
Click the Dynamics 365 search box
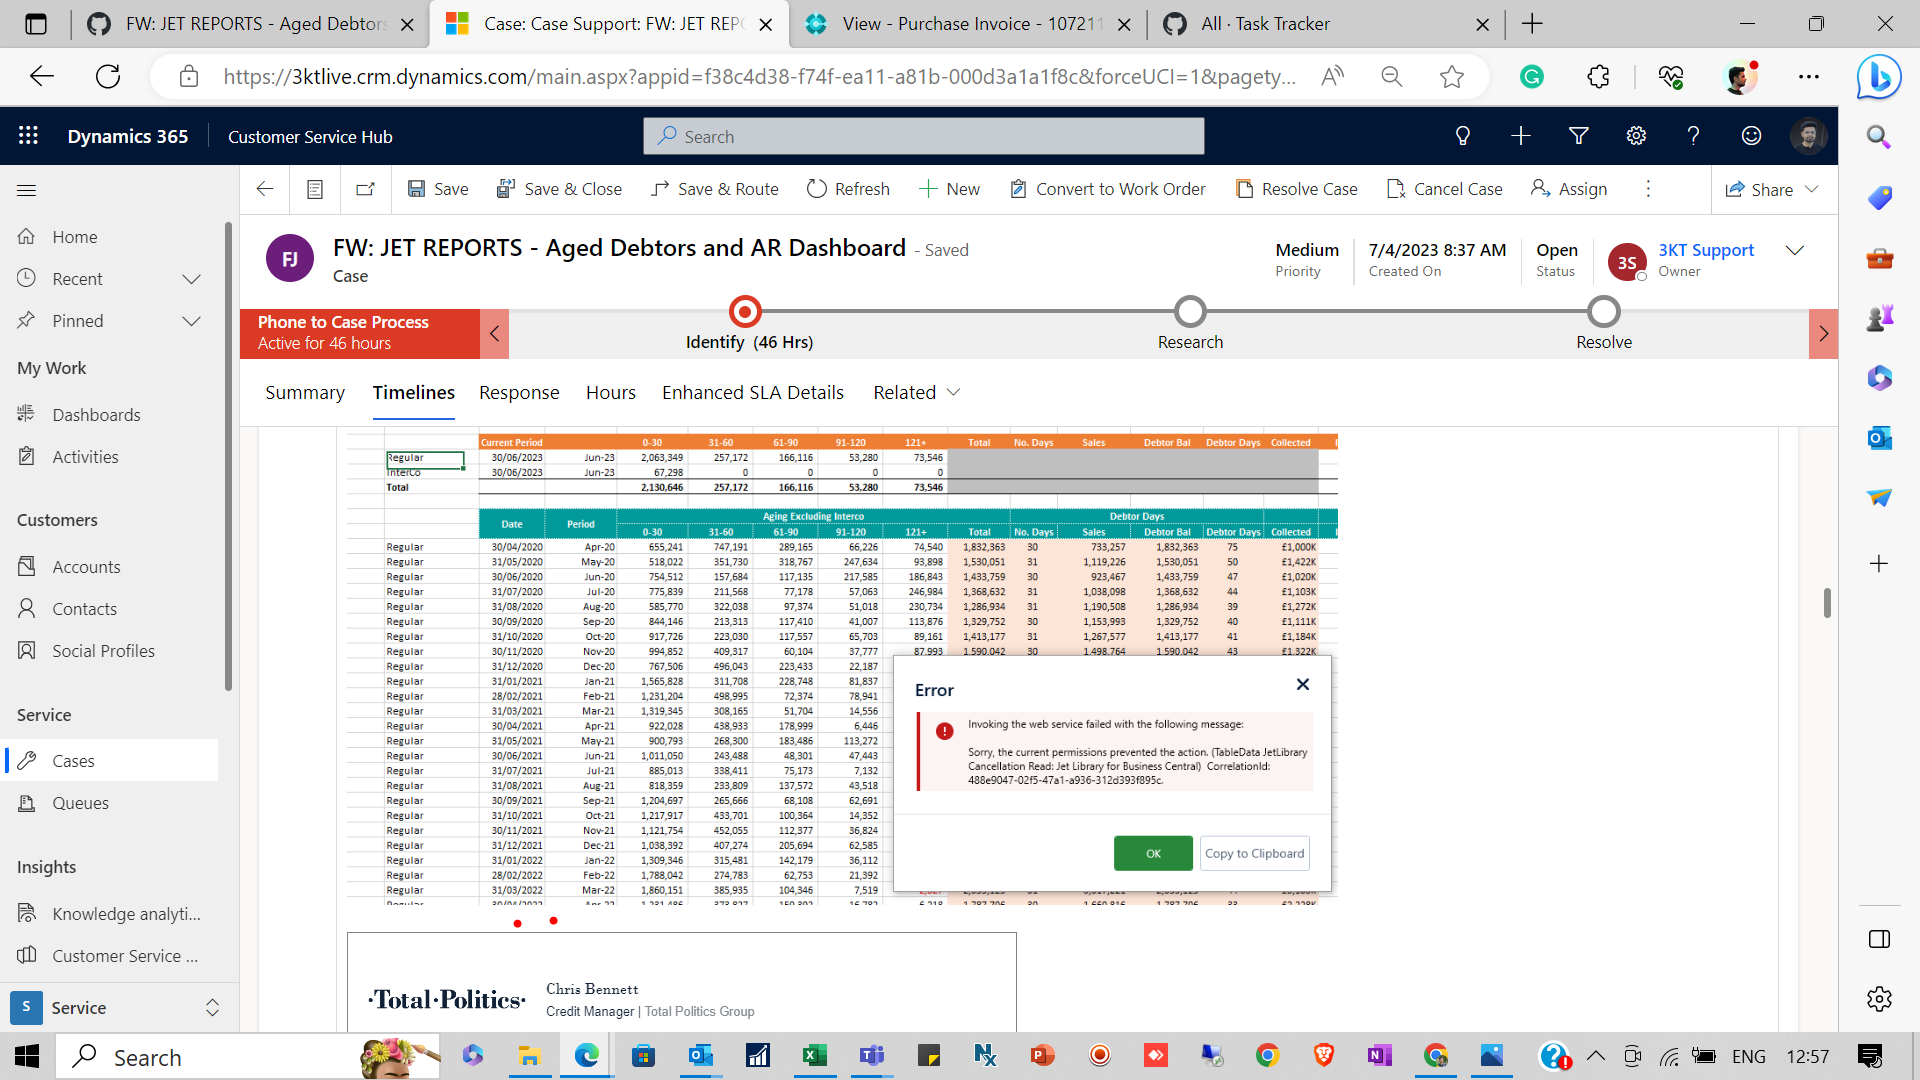pos(922,136)
